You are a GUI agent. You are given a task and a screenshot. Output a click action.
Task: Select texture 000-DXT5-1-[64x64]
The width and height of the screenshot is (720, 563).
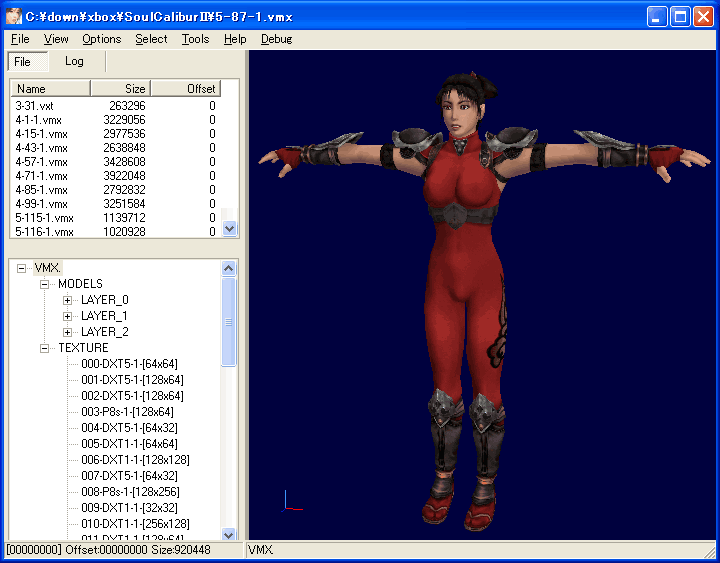tap(129, 364)
